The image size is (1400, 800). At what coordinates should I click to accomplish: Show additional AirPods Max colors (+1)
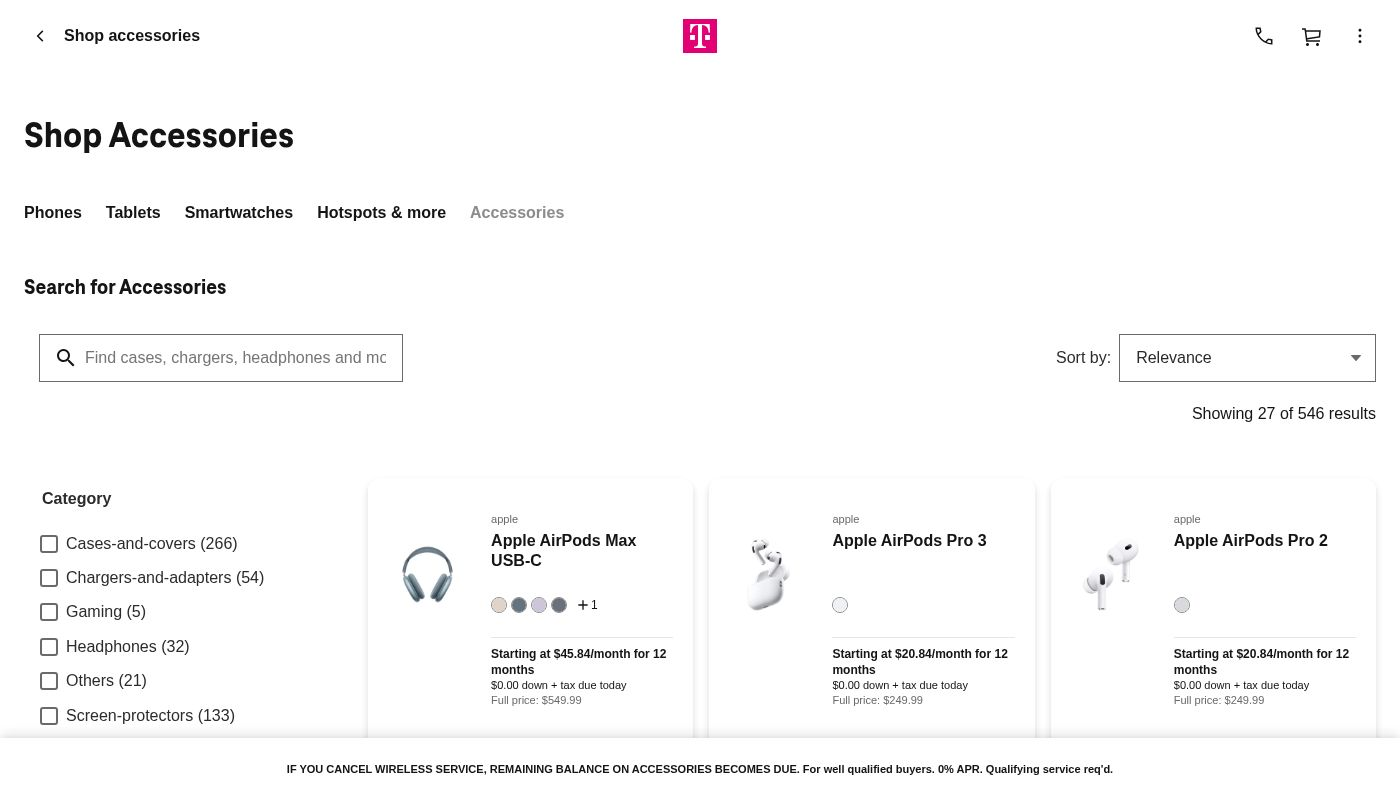pos(587,605)
